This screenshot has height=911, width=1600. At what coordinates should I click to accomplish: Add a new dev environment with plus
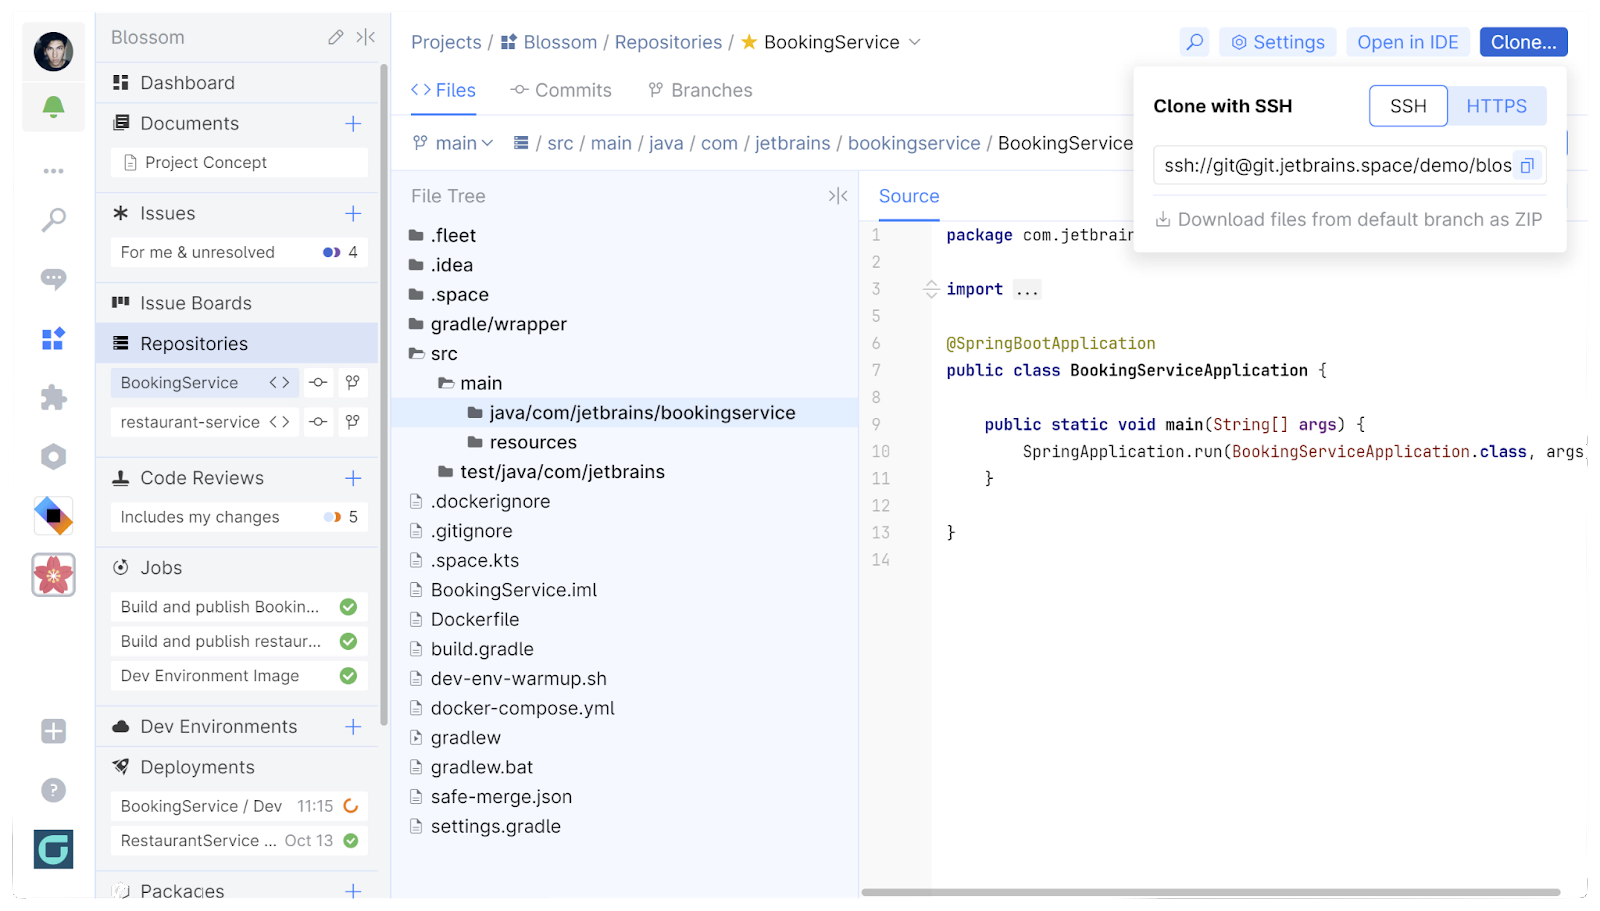[x=353, y=727]
